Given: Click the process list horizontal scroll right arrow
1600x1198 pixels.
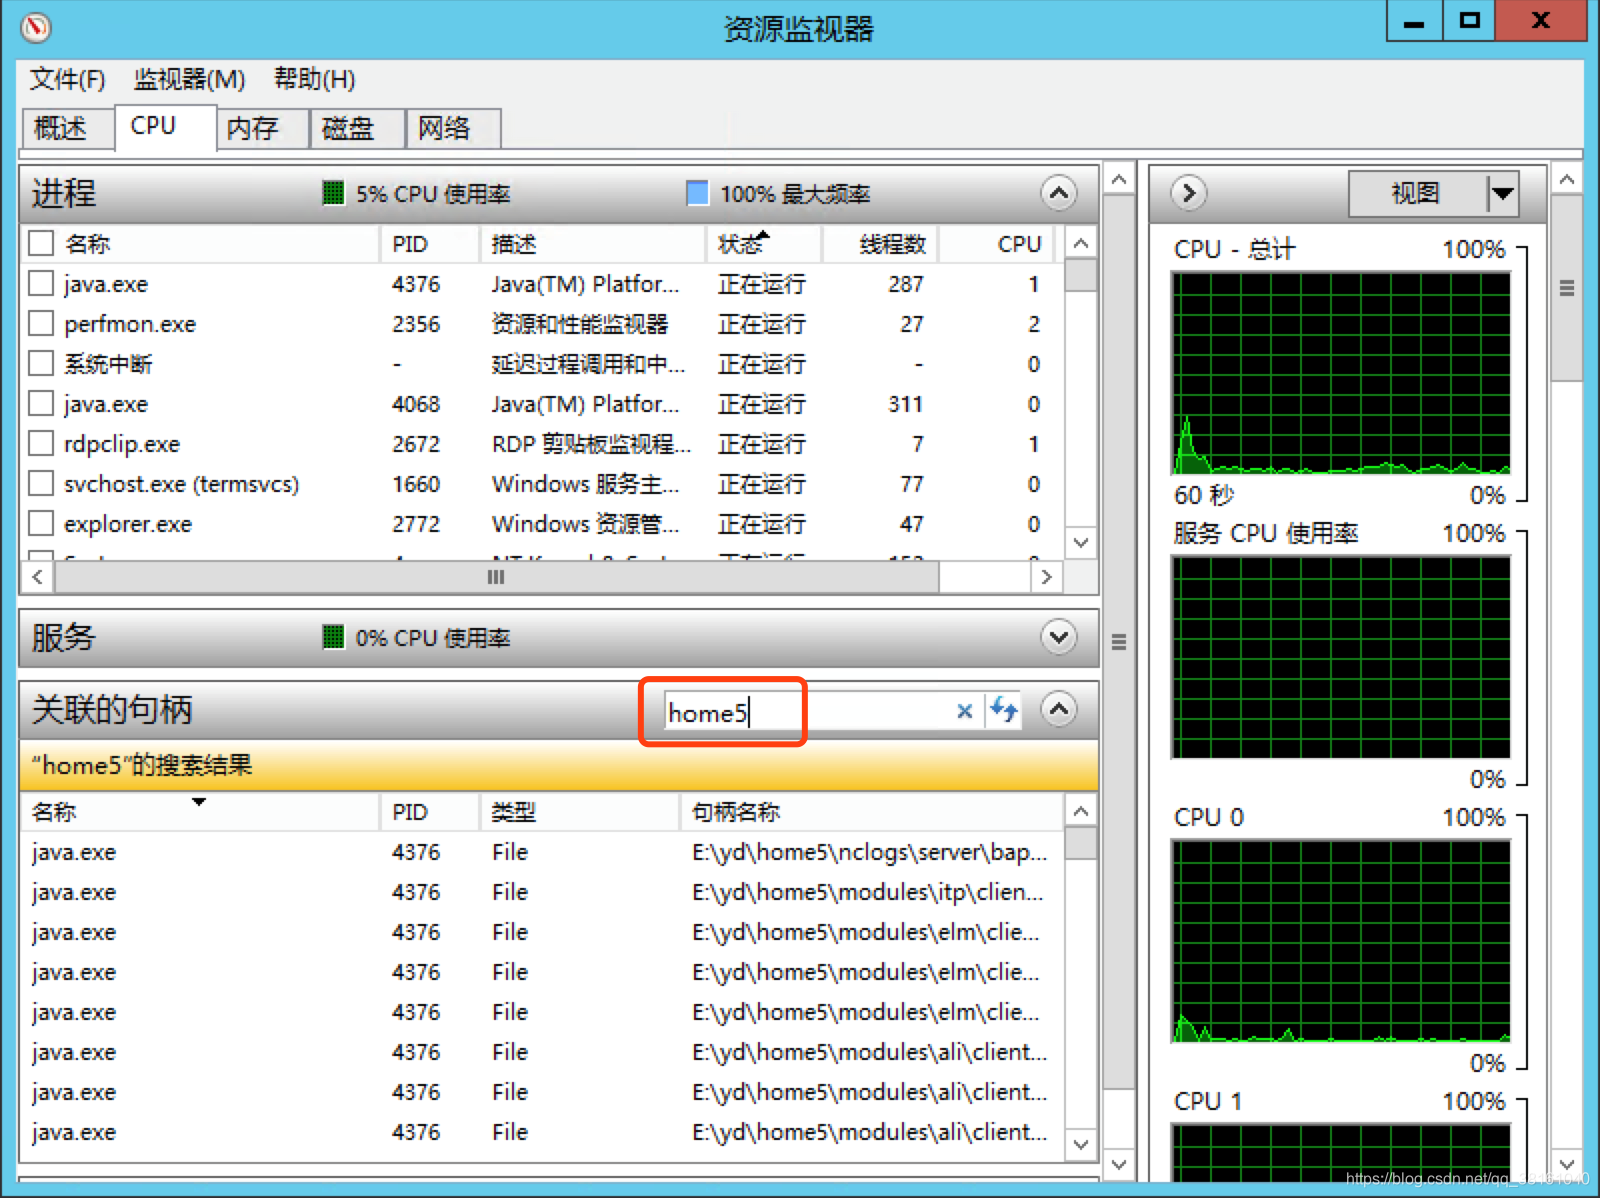Looking at the screenshot, I should 1046,577.
